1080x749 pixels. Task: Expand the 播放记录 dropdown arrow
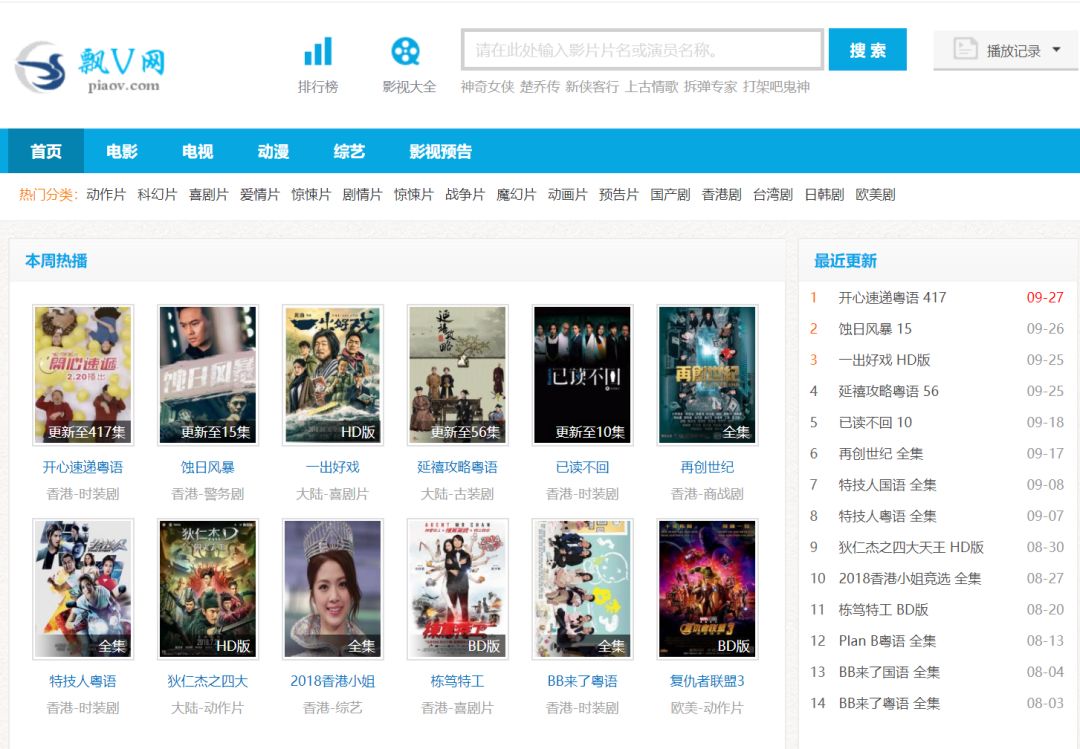(x=1057, y=50)
